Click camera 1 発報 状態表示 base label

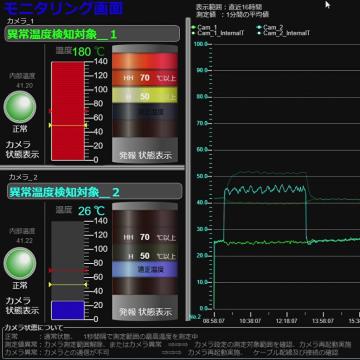tap(145, 155)
